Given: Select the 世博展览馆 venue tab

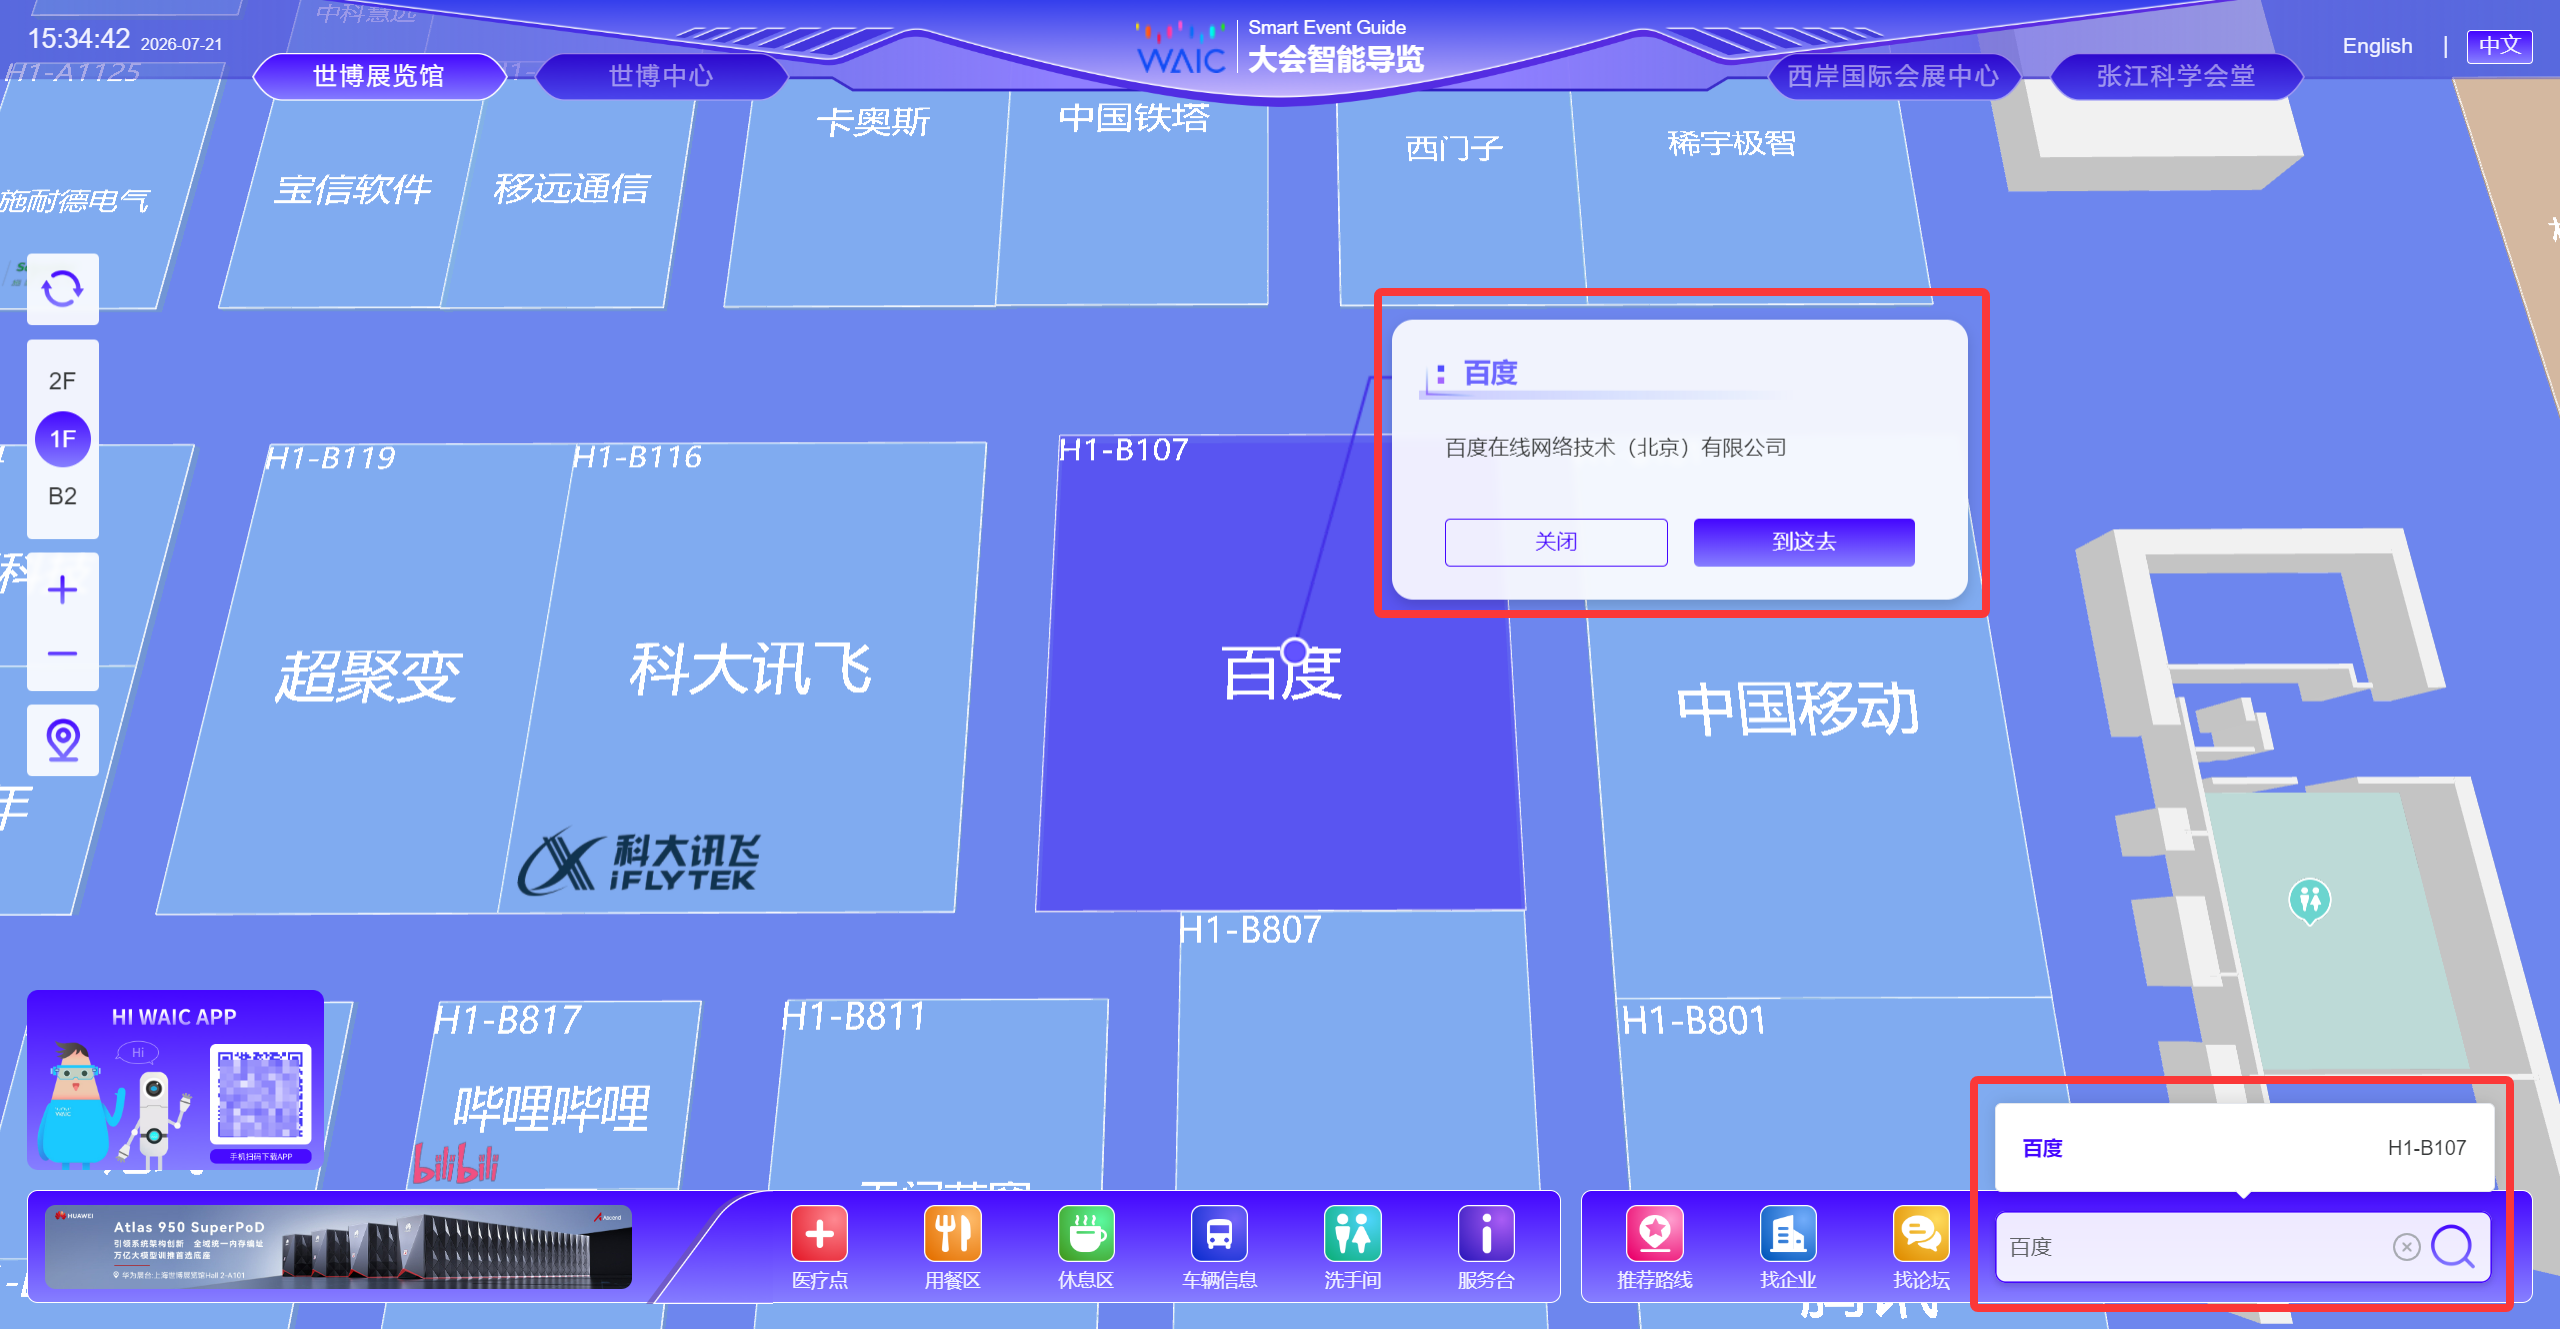Looking at the screenshot, I should 378,76.
